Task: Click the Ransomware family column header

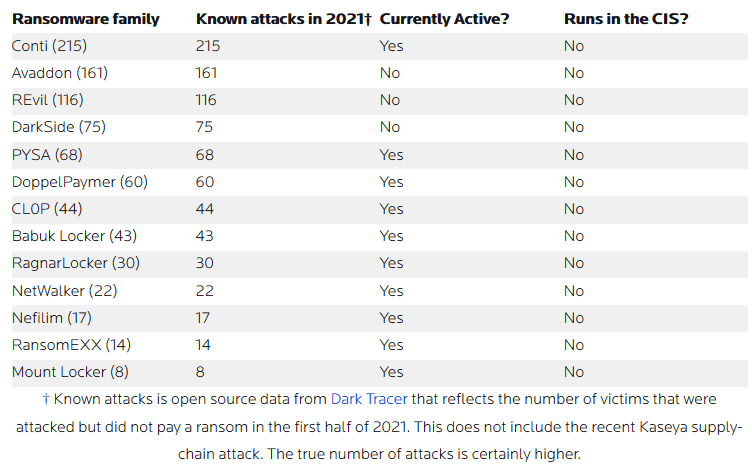Action: point(85,19)
